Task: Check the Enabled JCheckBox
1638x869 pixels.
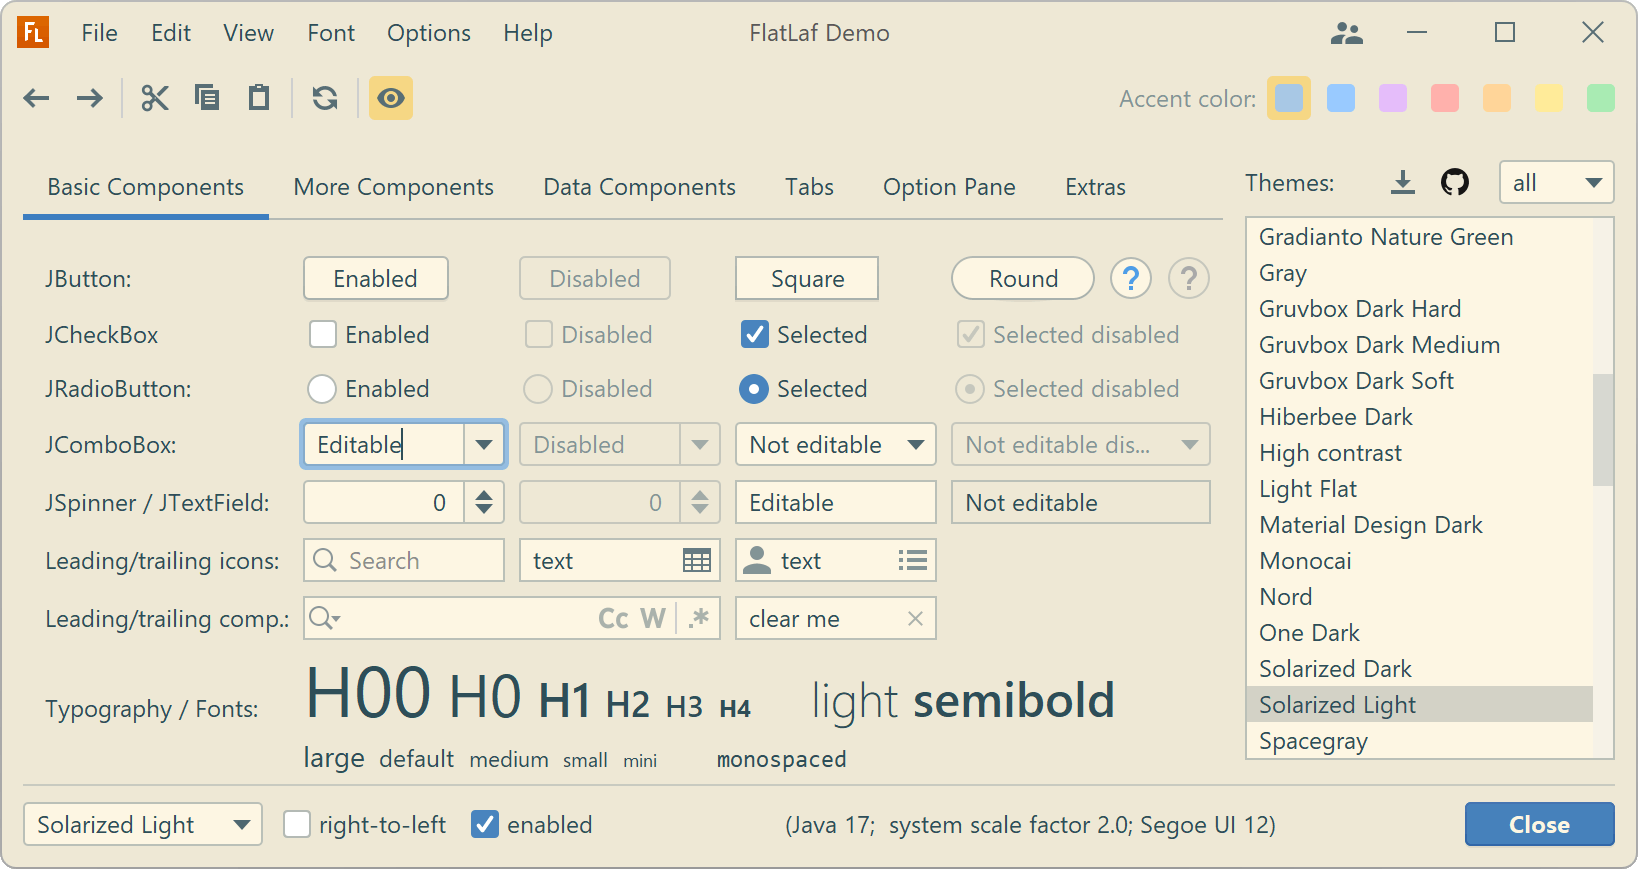Action: click(x=323, y=334)
